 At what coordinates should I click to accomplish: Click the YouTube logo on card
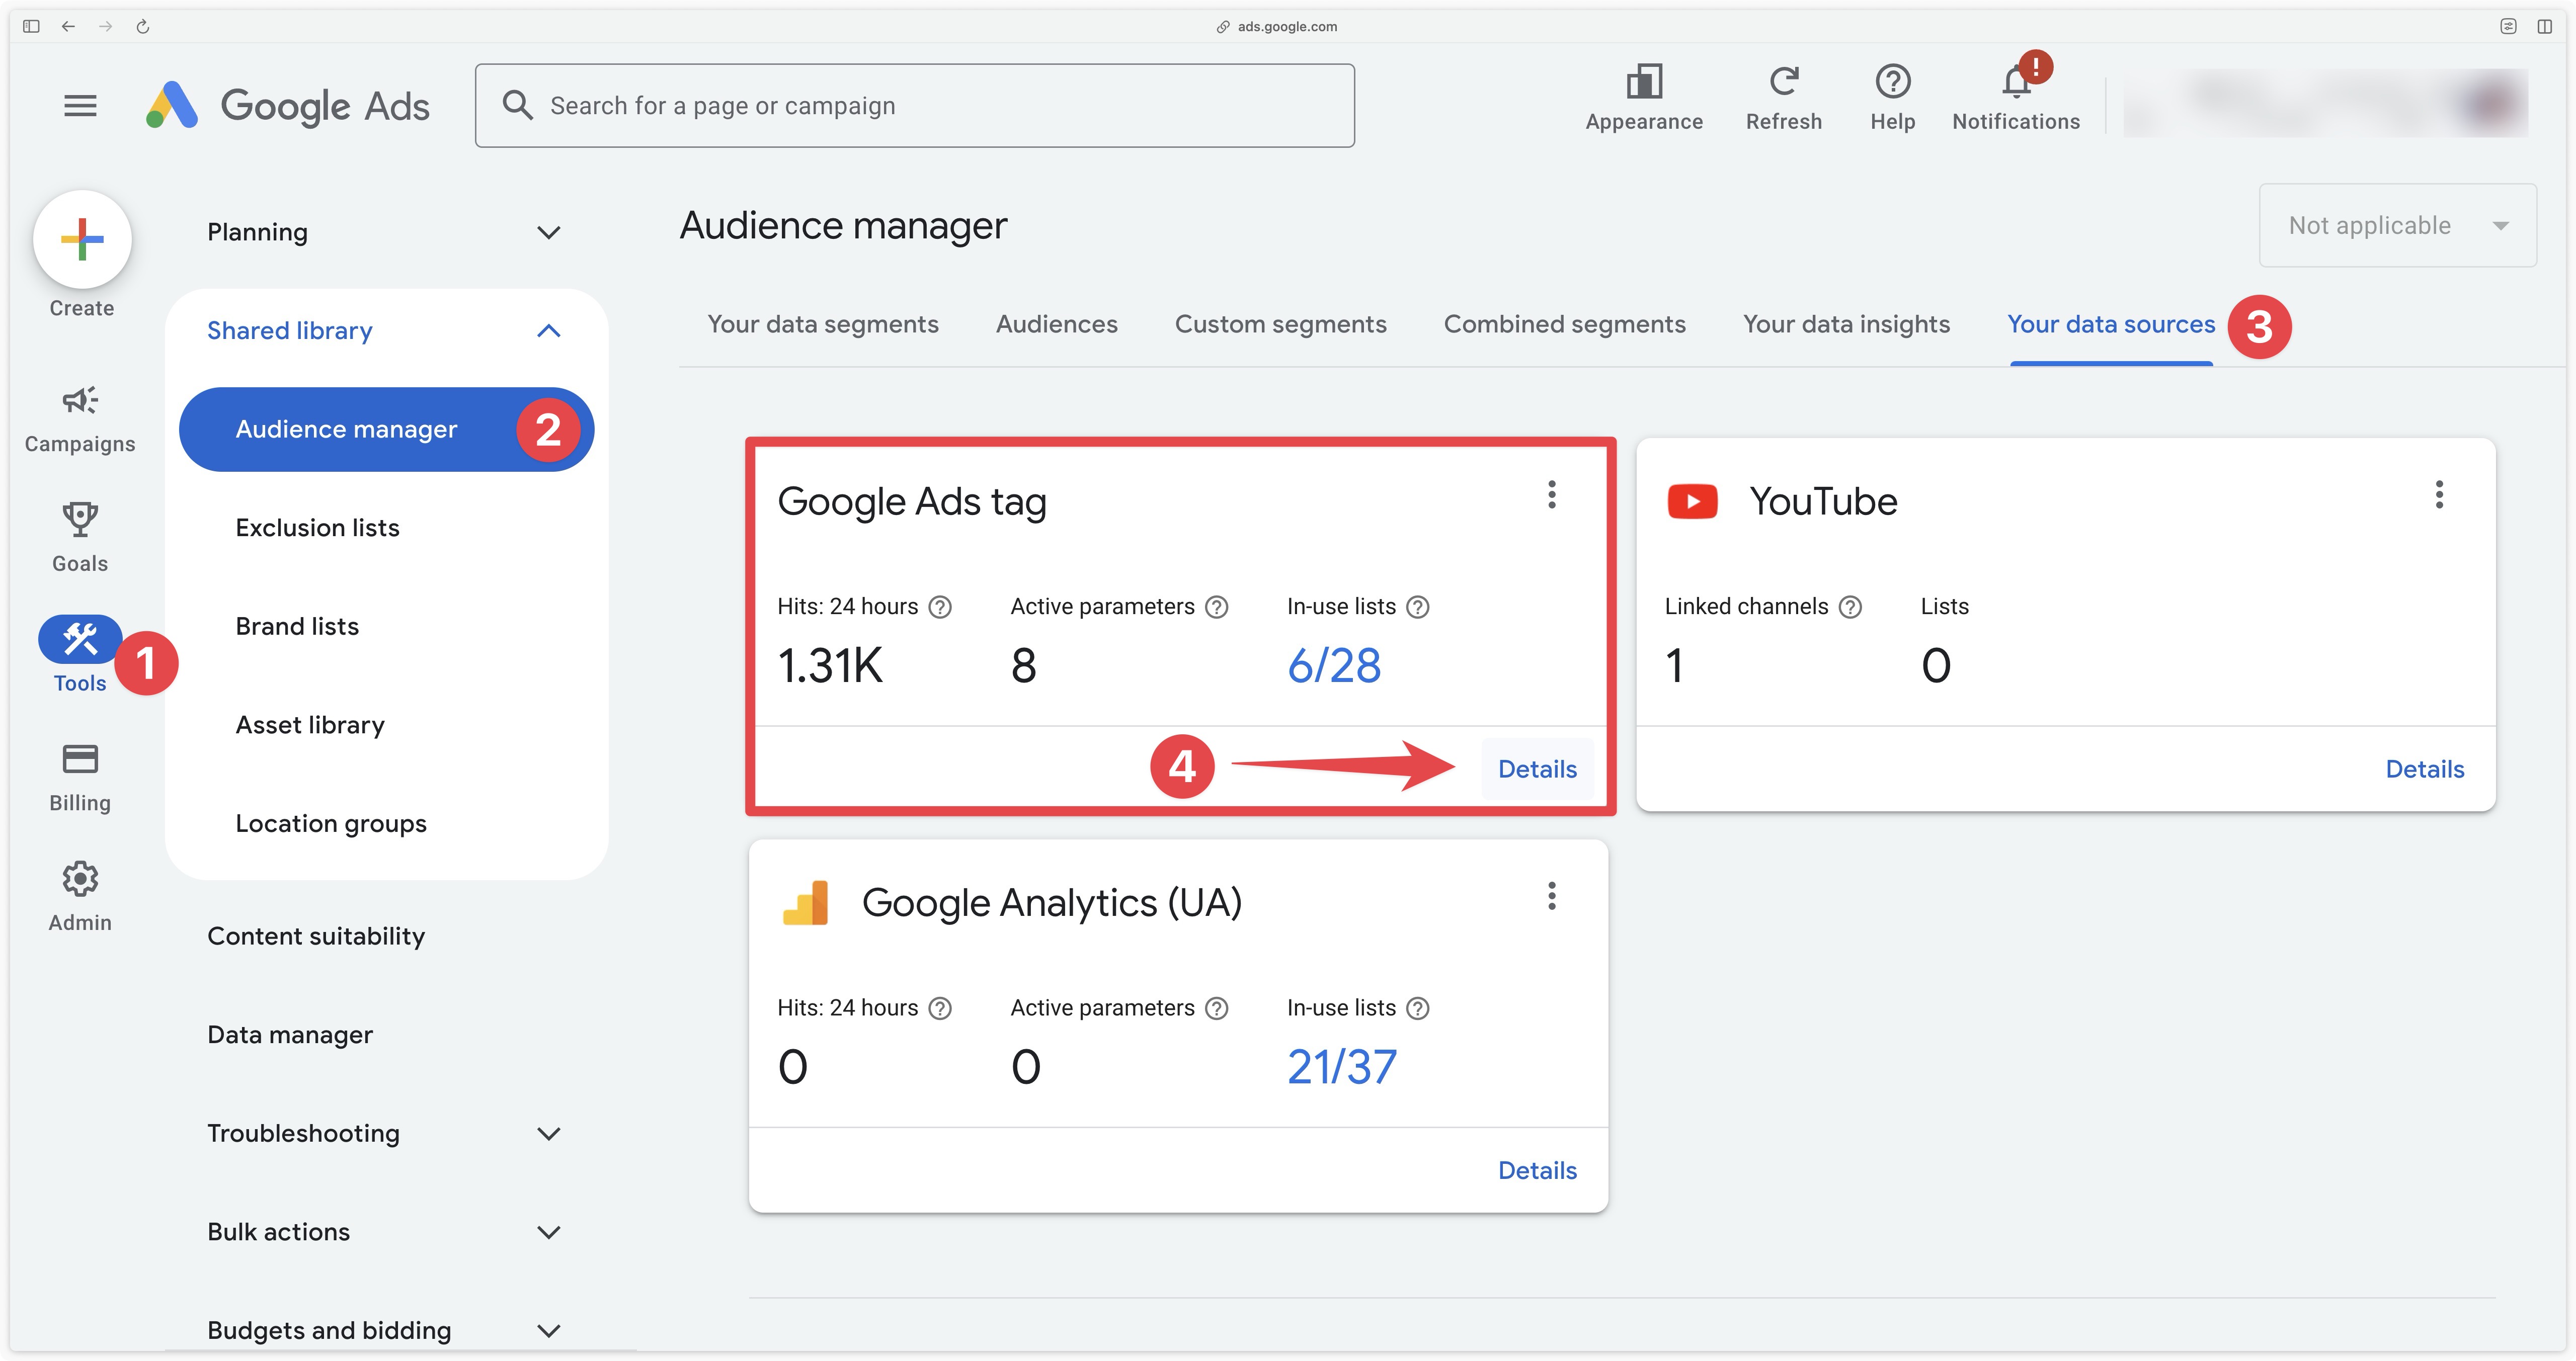click(x=1692, y=501)
